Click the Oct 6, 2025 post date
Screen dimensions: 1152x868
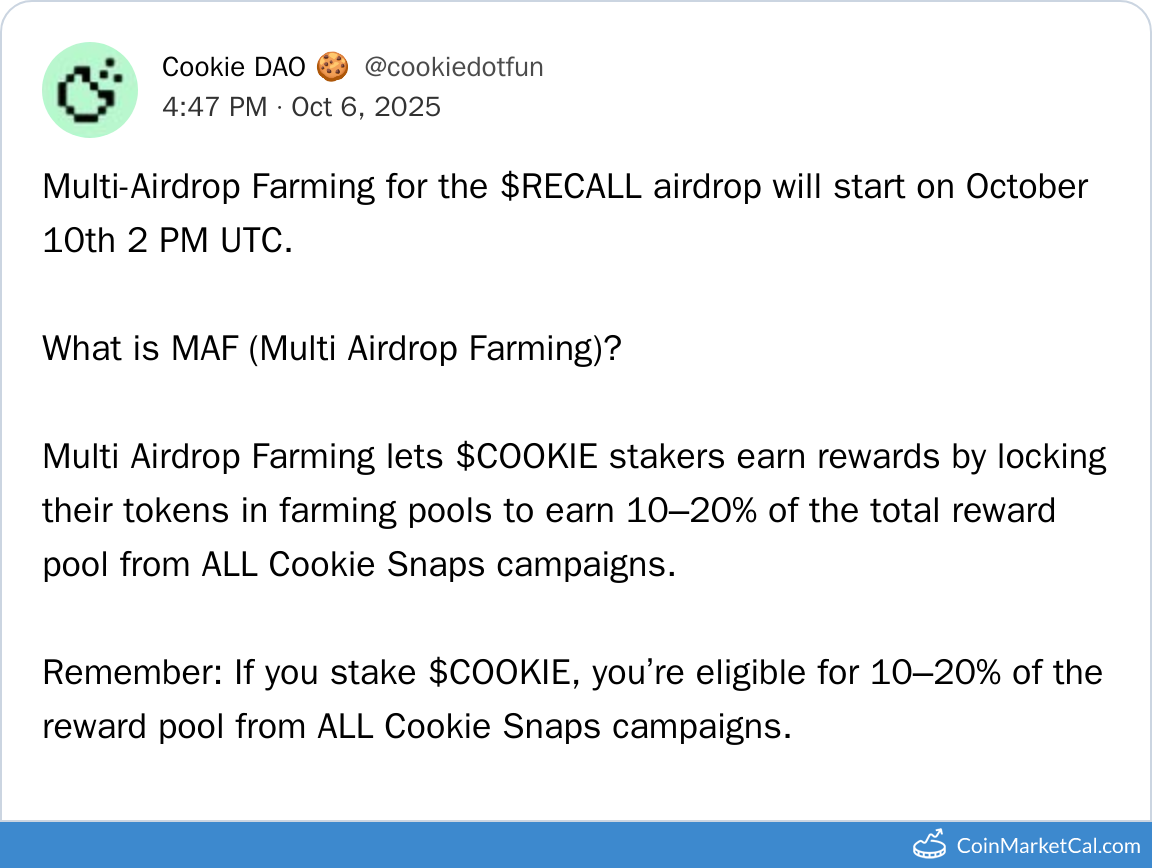click(365, 106)
